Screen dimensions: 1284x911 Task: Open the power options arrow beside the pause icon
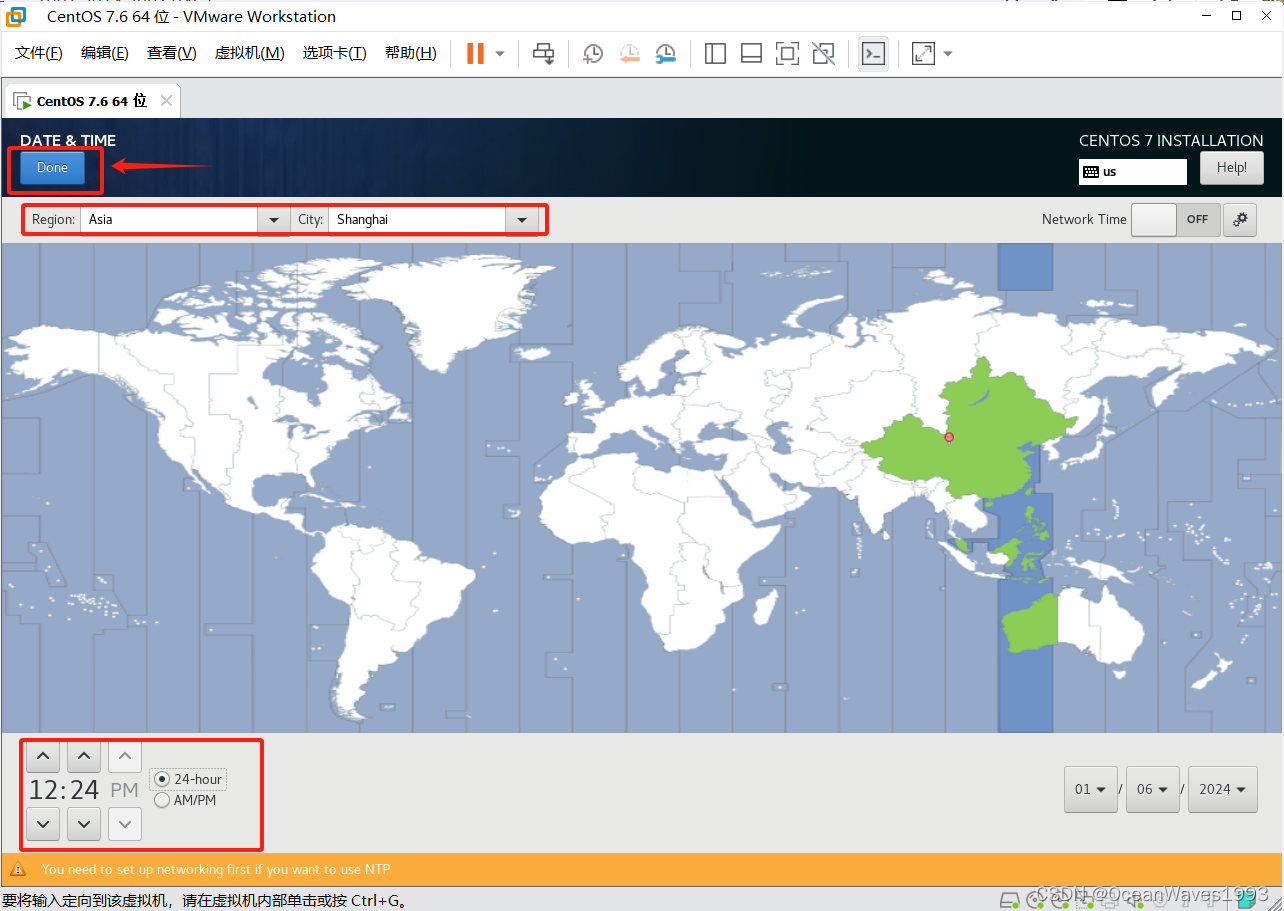[500, 53]
